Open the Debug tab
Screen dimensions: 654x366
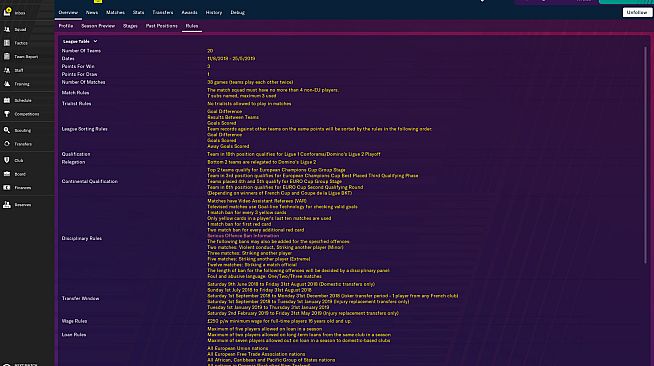tap(237, 13)
